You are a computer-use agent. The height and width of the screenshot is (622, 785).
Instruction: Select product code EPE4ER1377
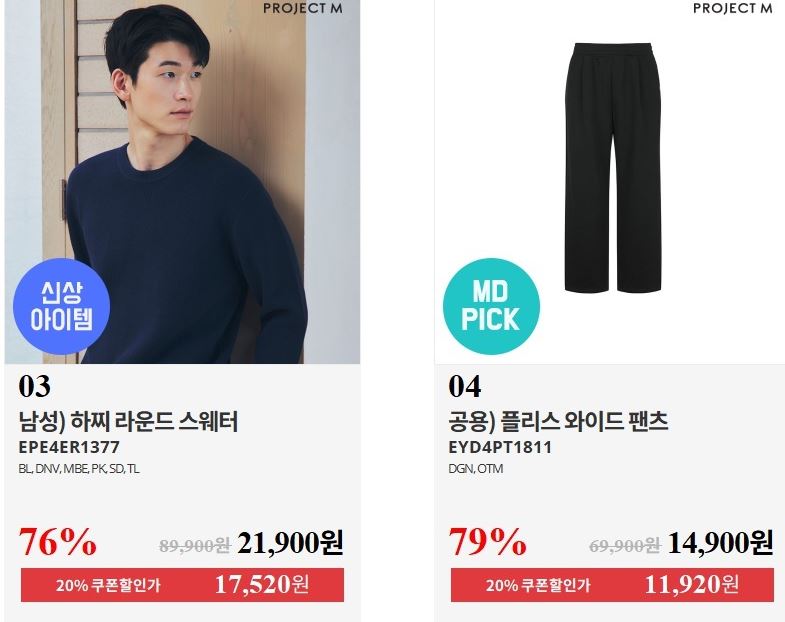[69, 447]
